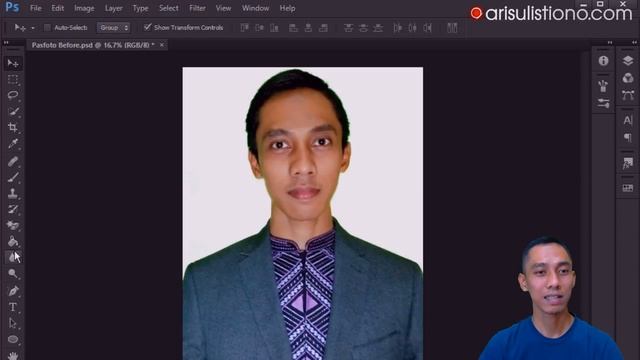Open the File menu
Screen dimensions: 640x360
click(36, 8)
